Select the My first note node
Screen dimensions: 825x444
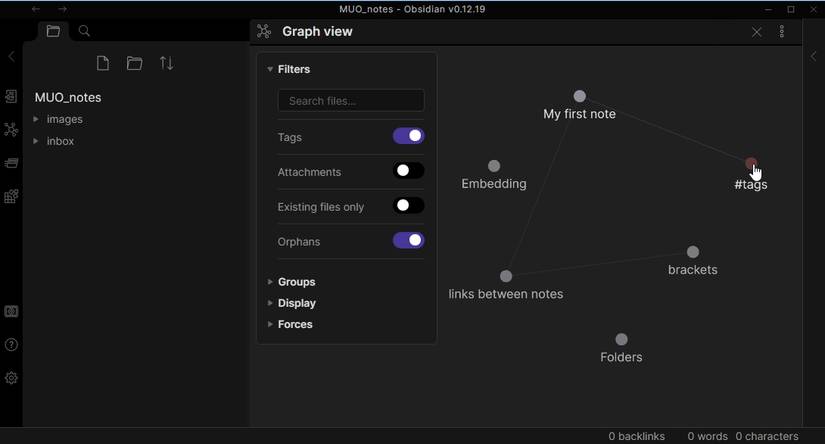click(579, 96)
